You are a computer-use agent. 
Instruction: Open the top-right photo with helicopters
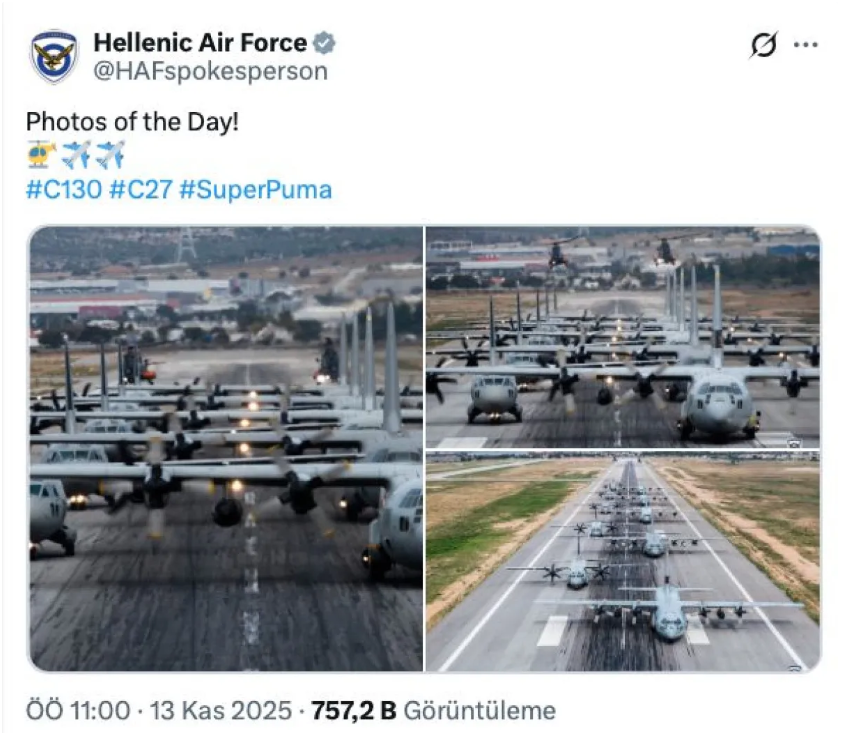point(622,337)
